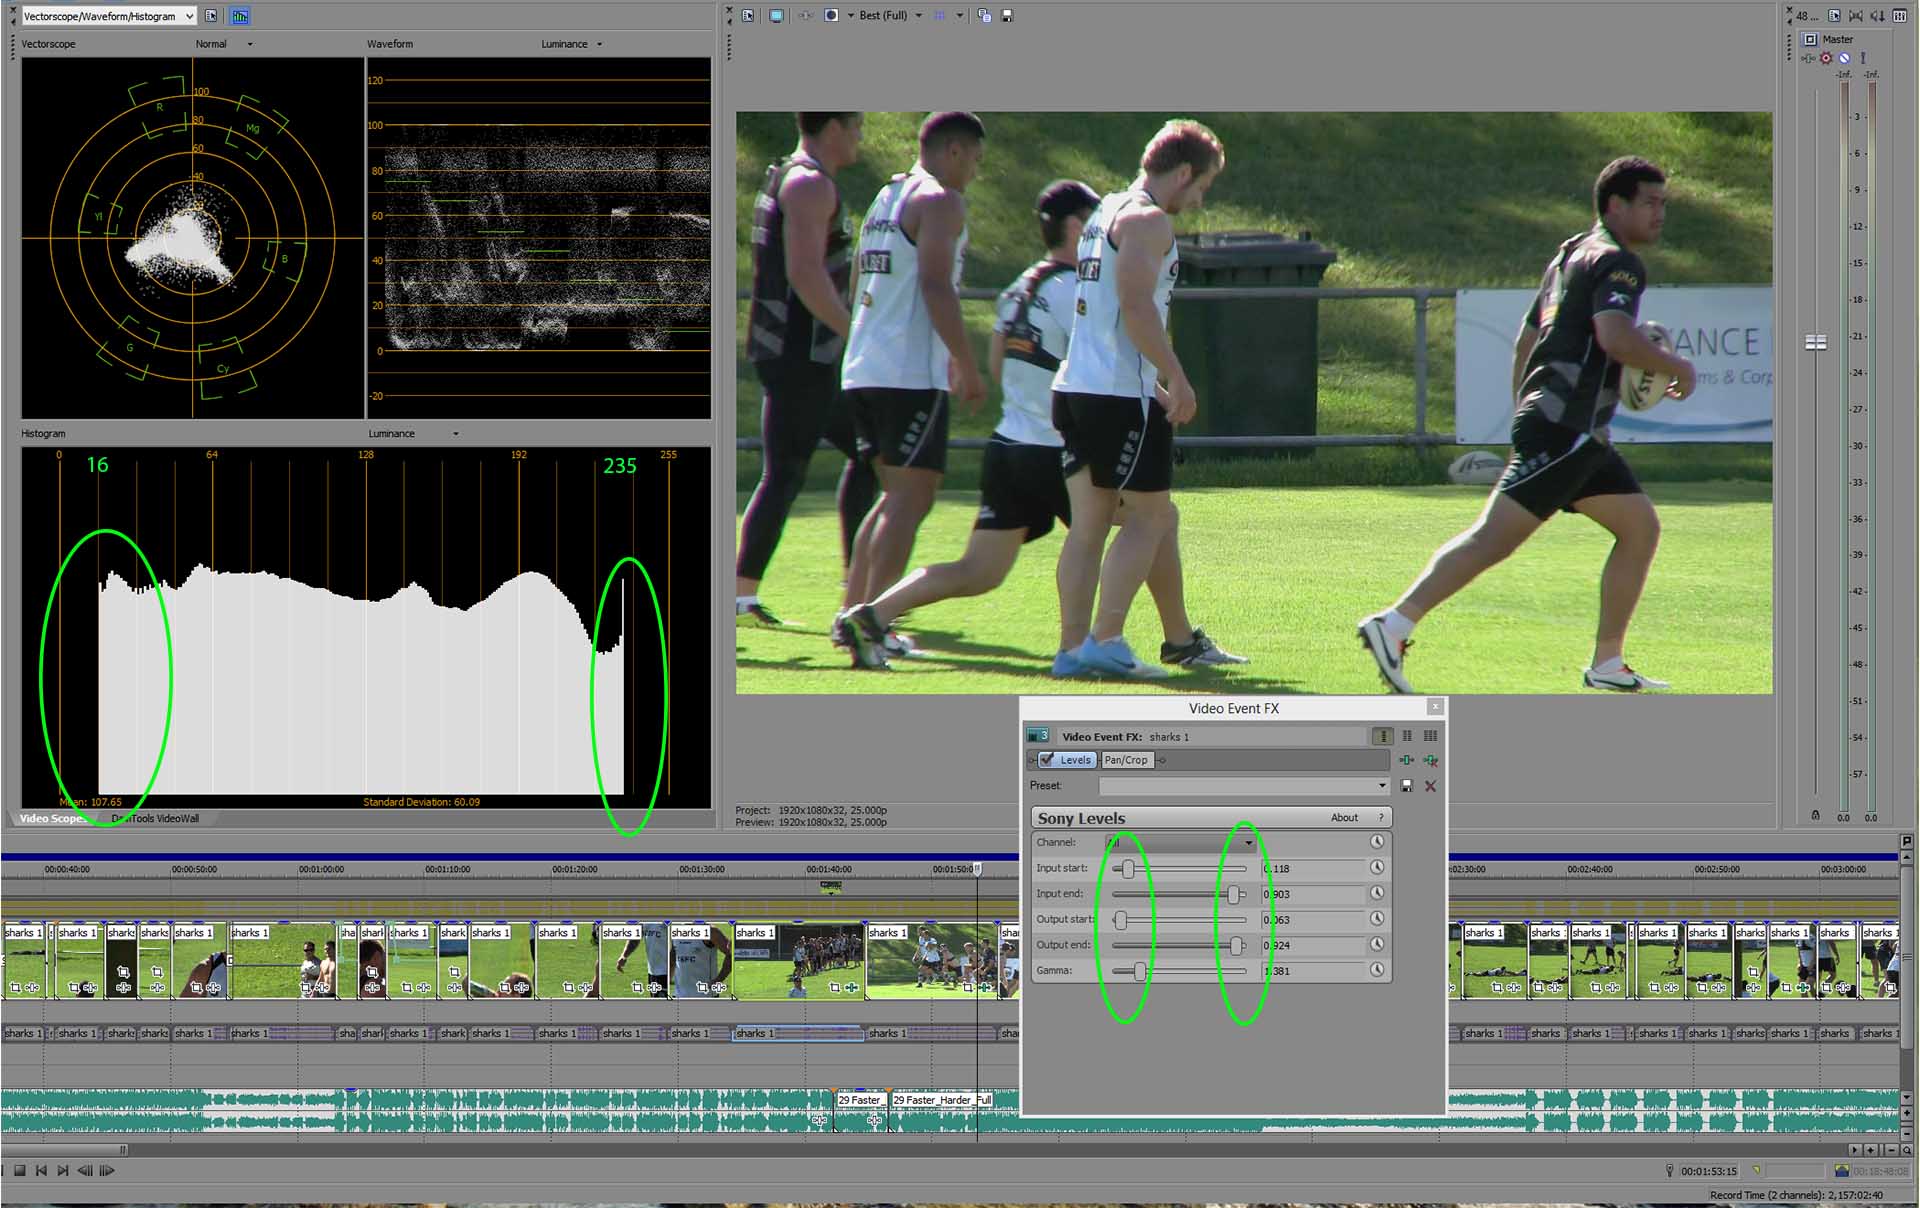Click the video scopes settings icon
Screen dimensions: 1920x1208
(211, 16)
